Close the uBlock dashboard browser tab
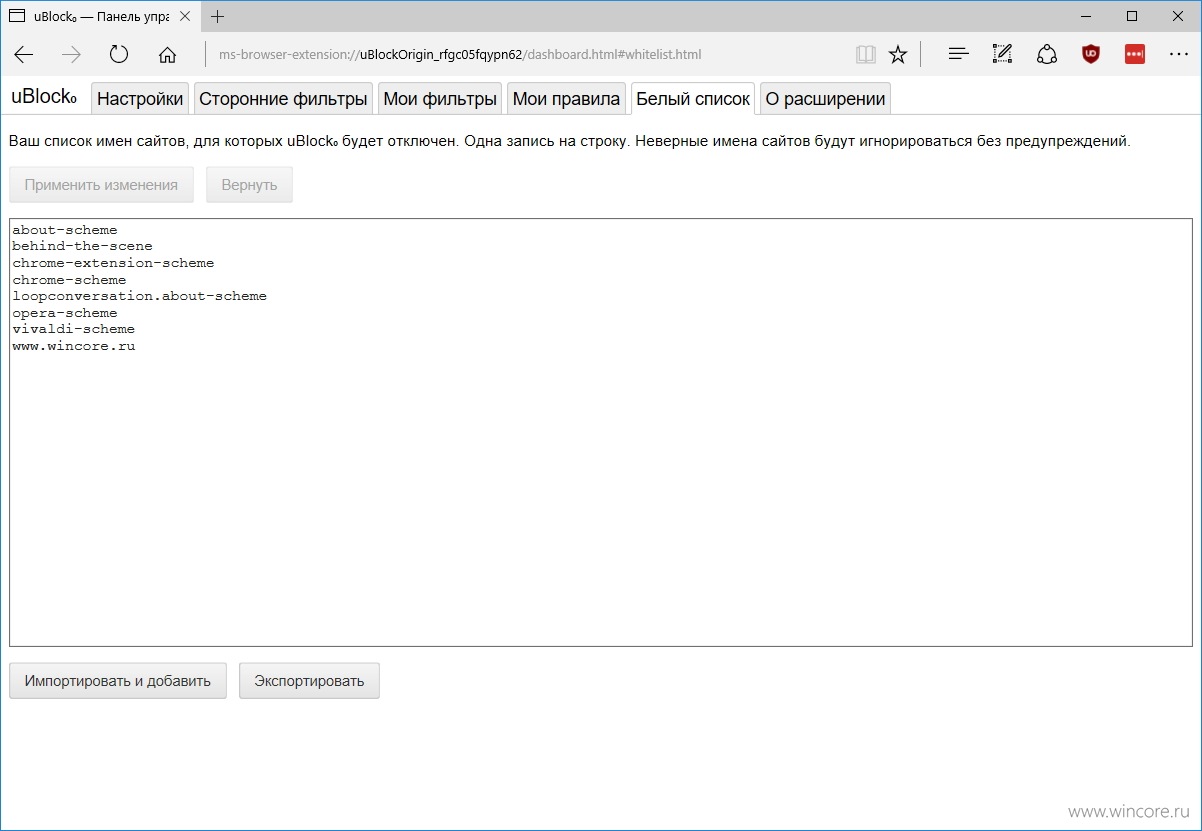 (185, 17)
